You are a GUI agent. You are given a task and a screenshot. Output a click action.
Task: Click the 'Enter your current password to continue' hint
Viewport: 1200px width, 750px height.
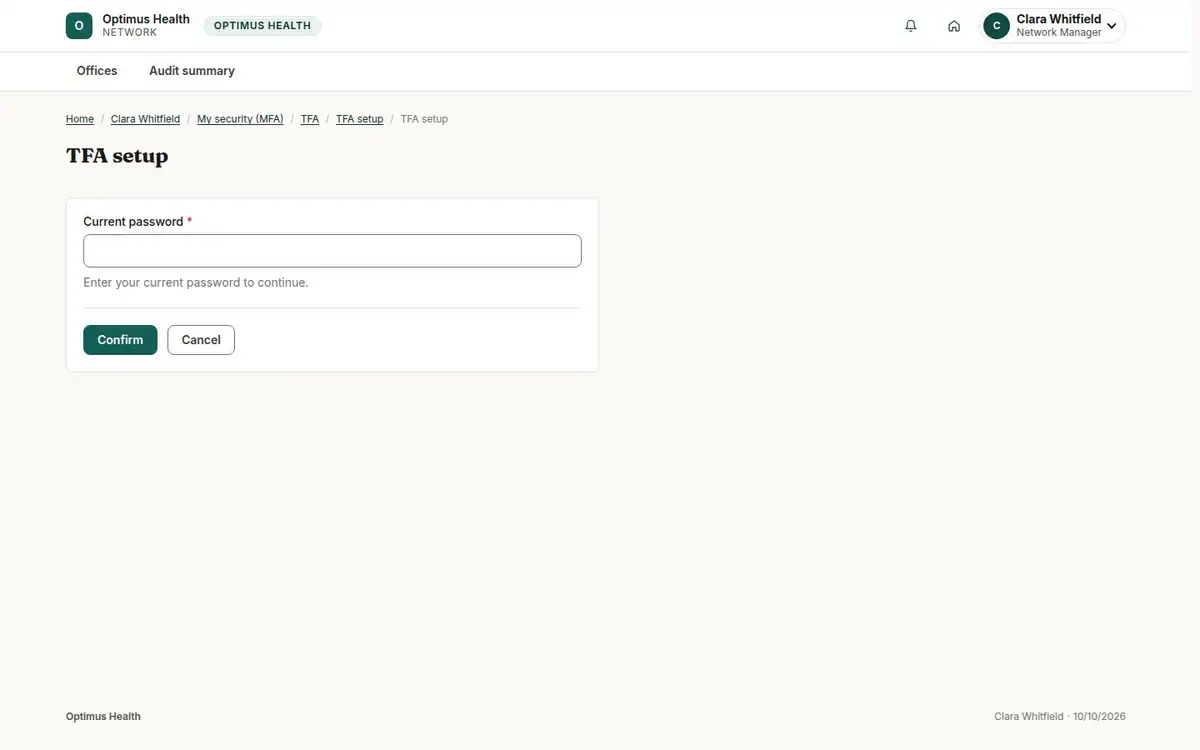[196, 283]
